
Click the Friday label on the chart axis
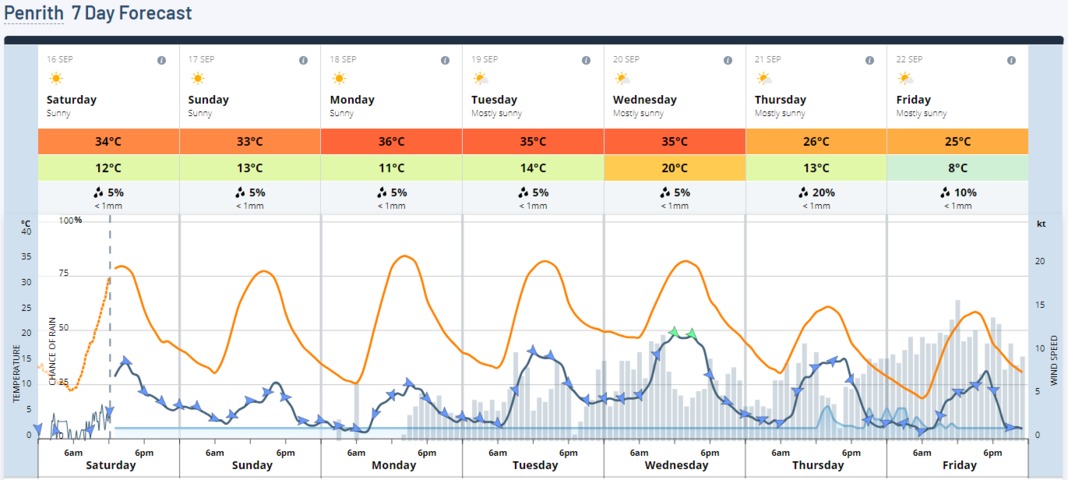(958, 466)
